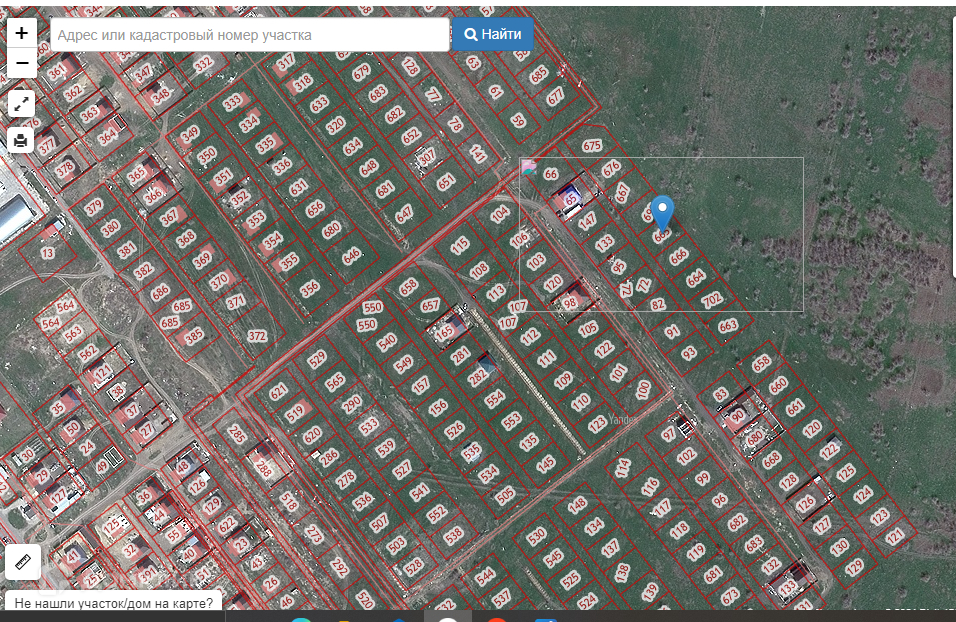Select parcel 349
This screenshot has height=622, width=956.
pos(190,134)
